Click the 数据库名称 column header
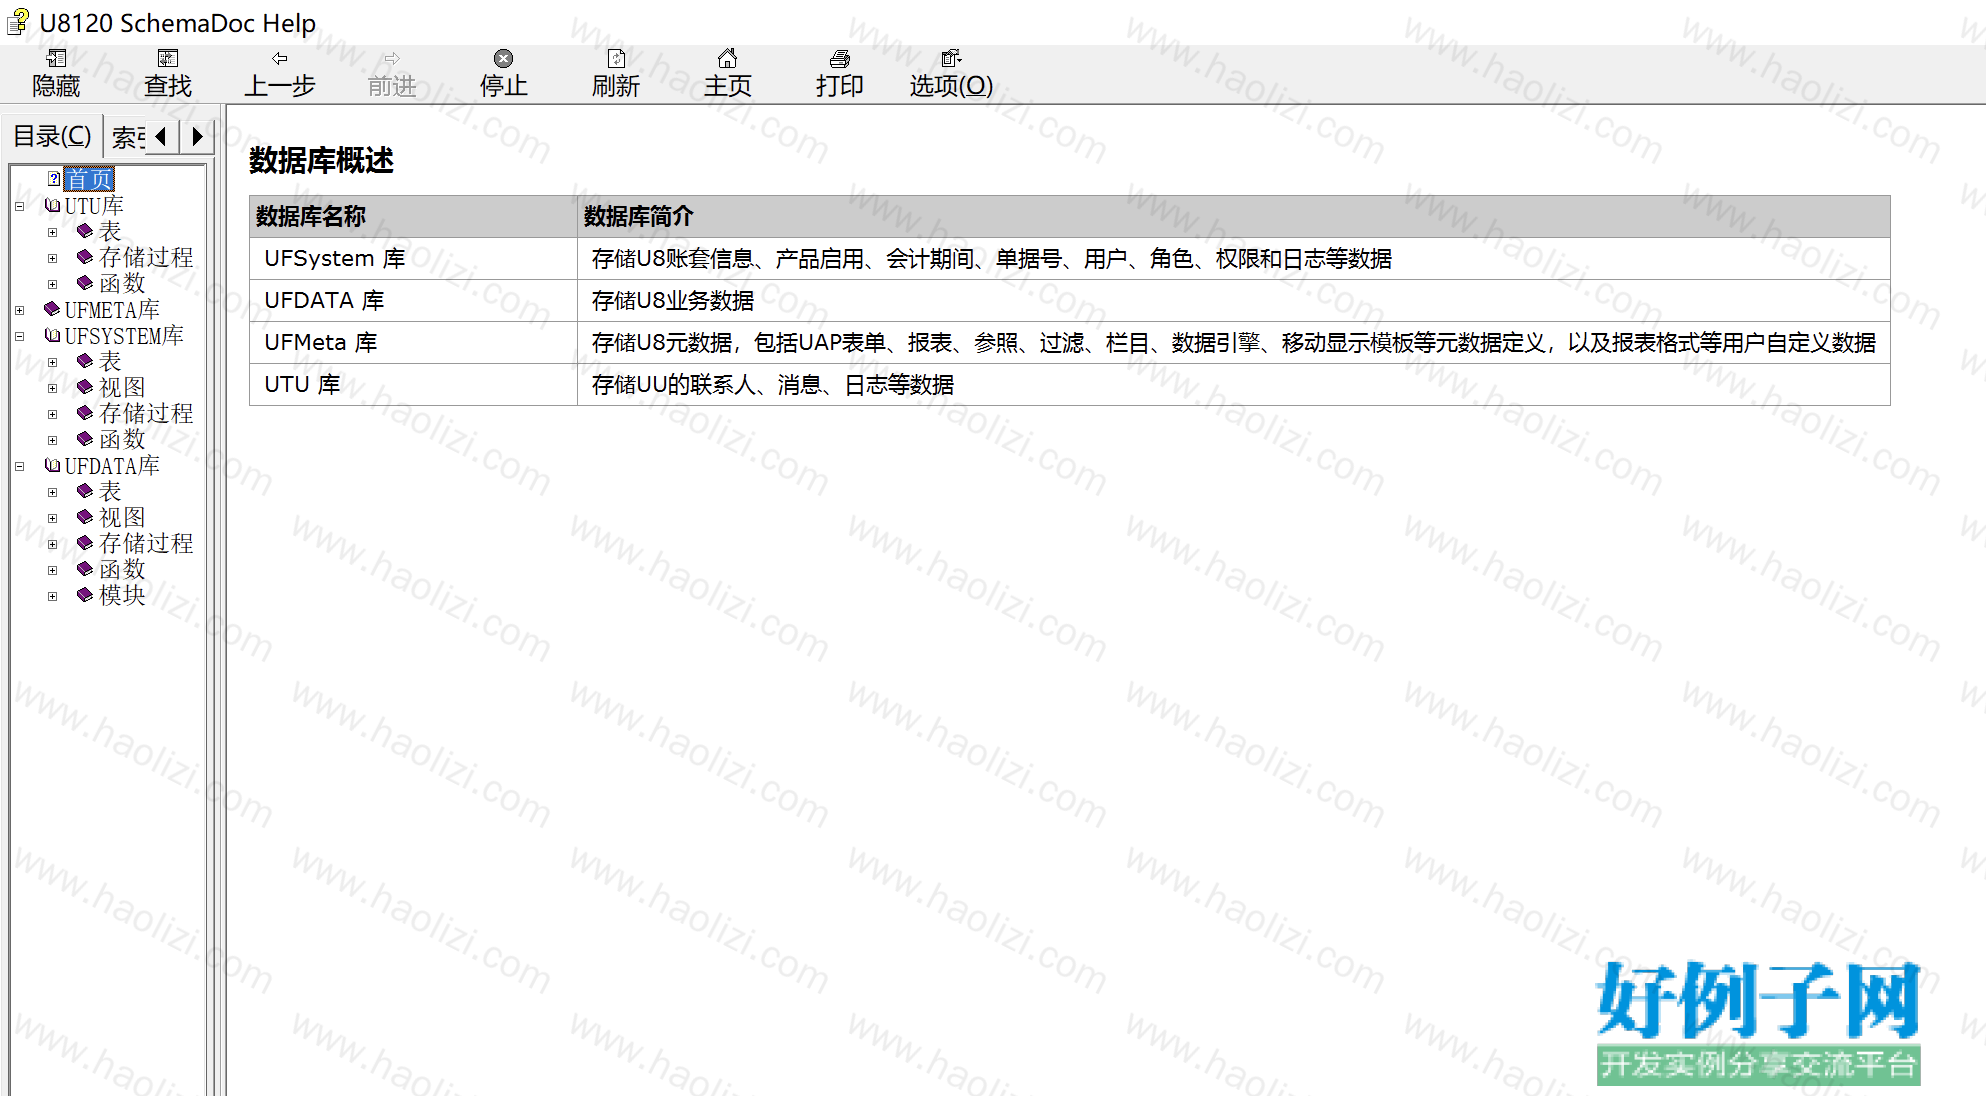 pyautogui.click(x=413, y=216)
